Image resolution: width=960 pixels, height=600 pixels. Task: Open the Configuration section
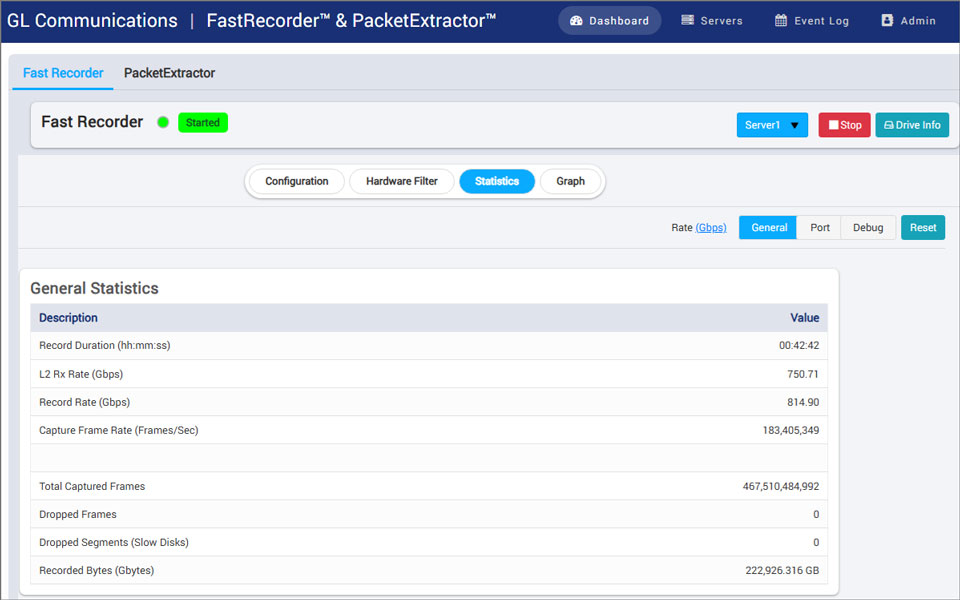click(x=297, y=181)
